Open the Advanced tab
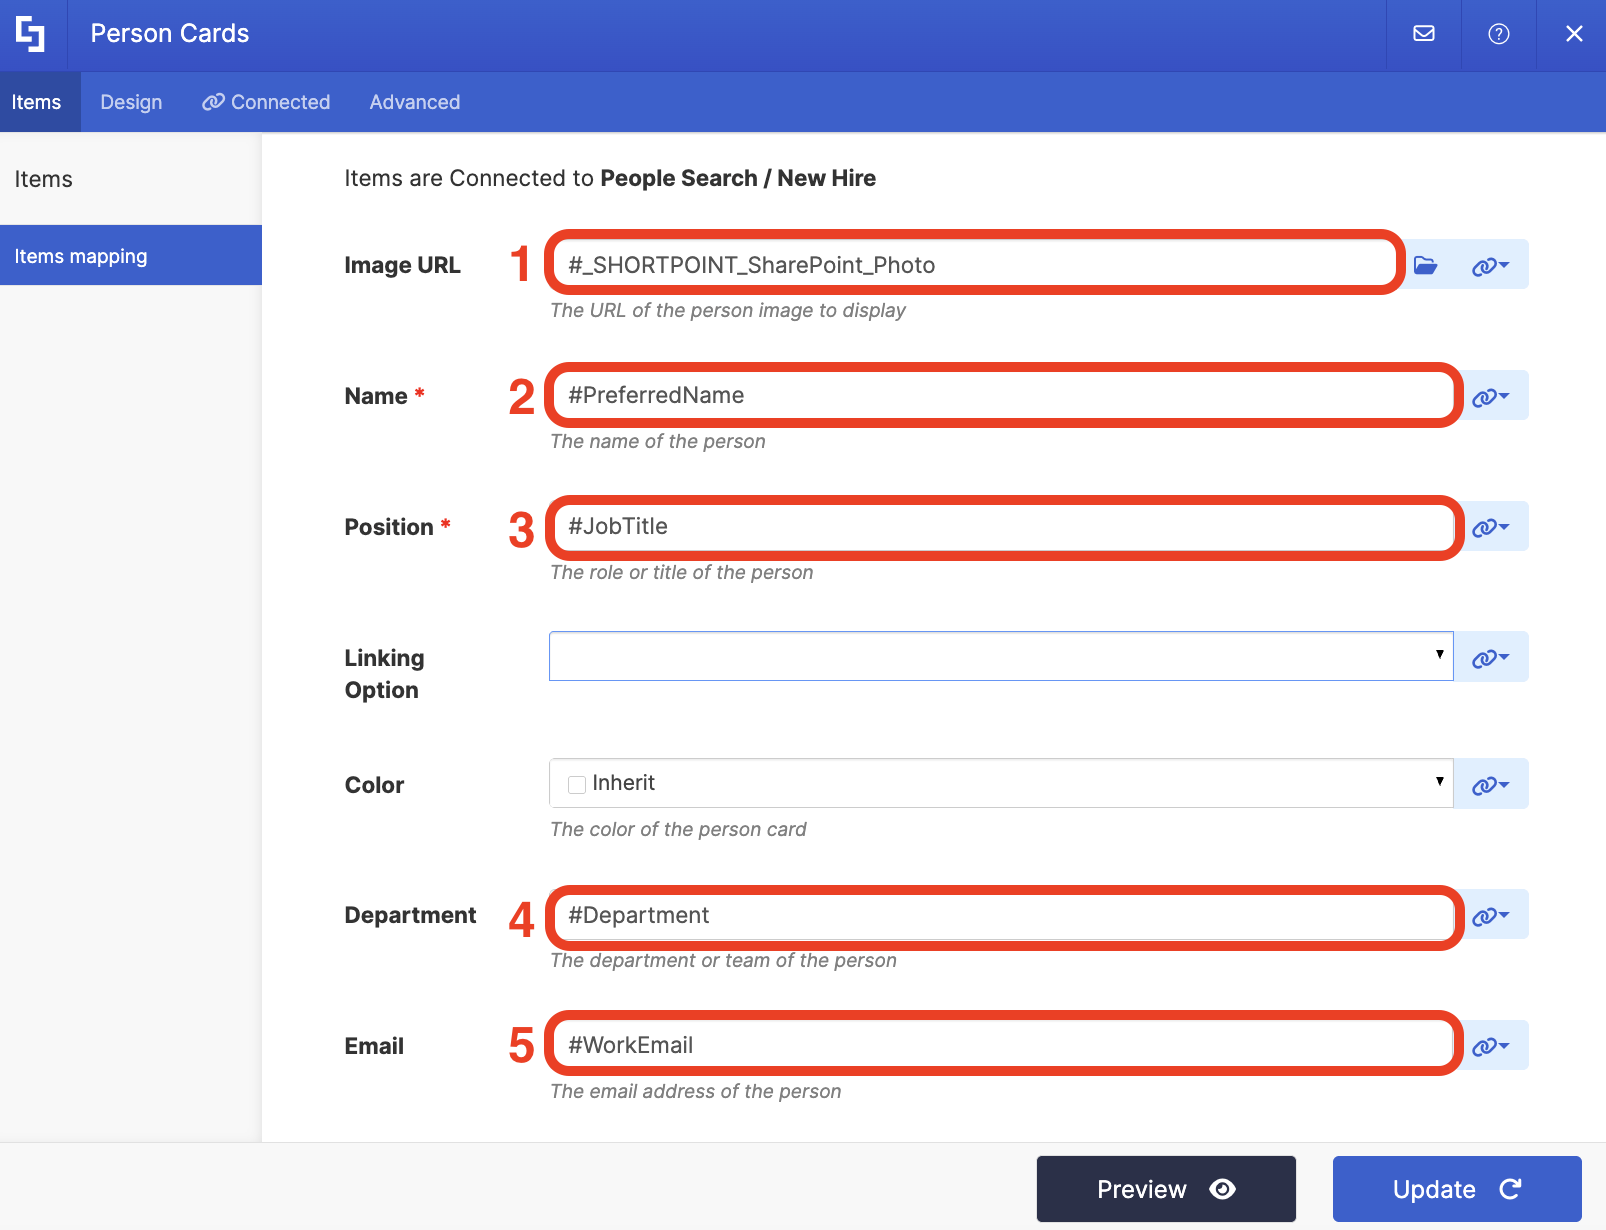1606x1230 pixels. point(415,102)
